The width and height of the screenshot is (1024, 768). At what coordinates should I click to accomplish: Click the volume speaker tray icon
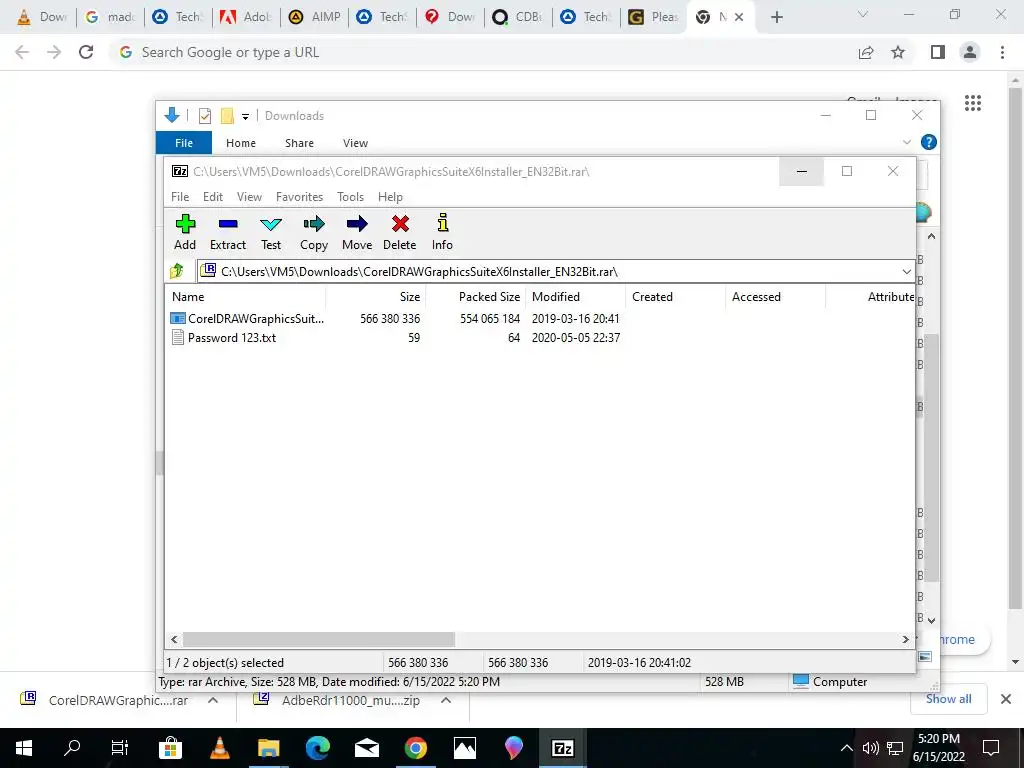[871, 748]
